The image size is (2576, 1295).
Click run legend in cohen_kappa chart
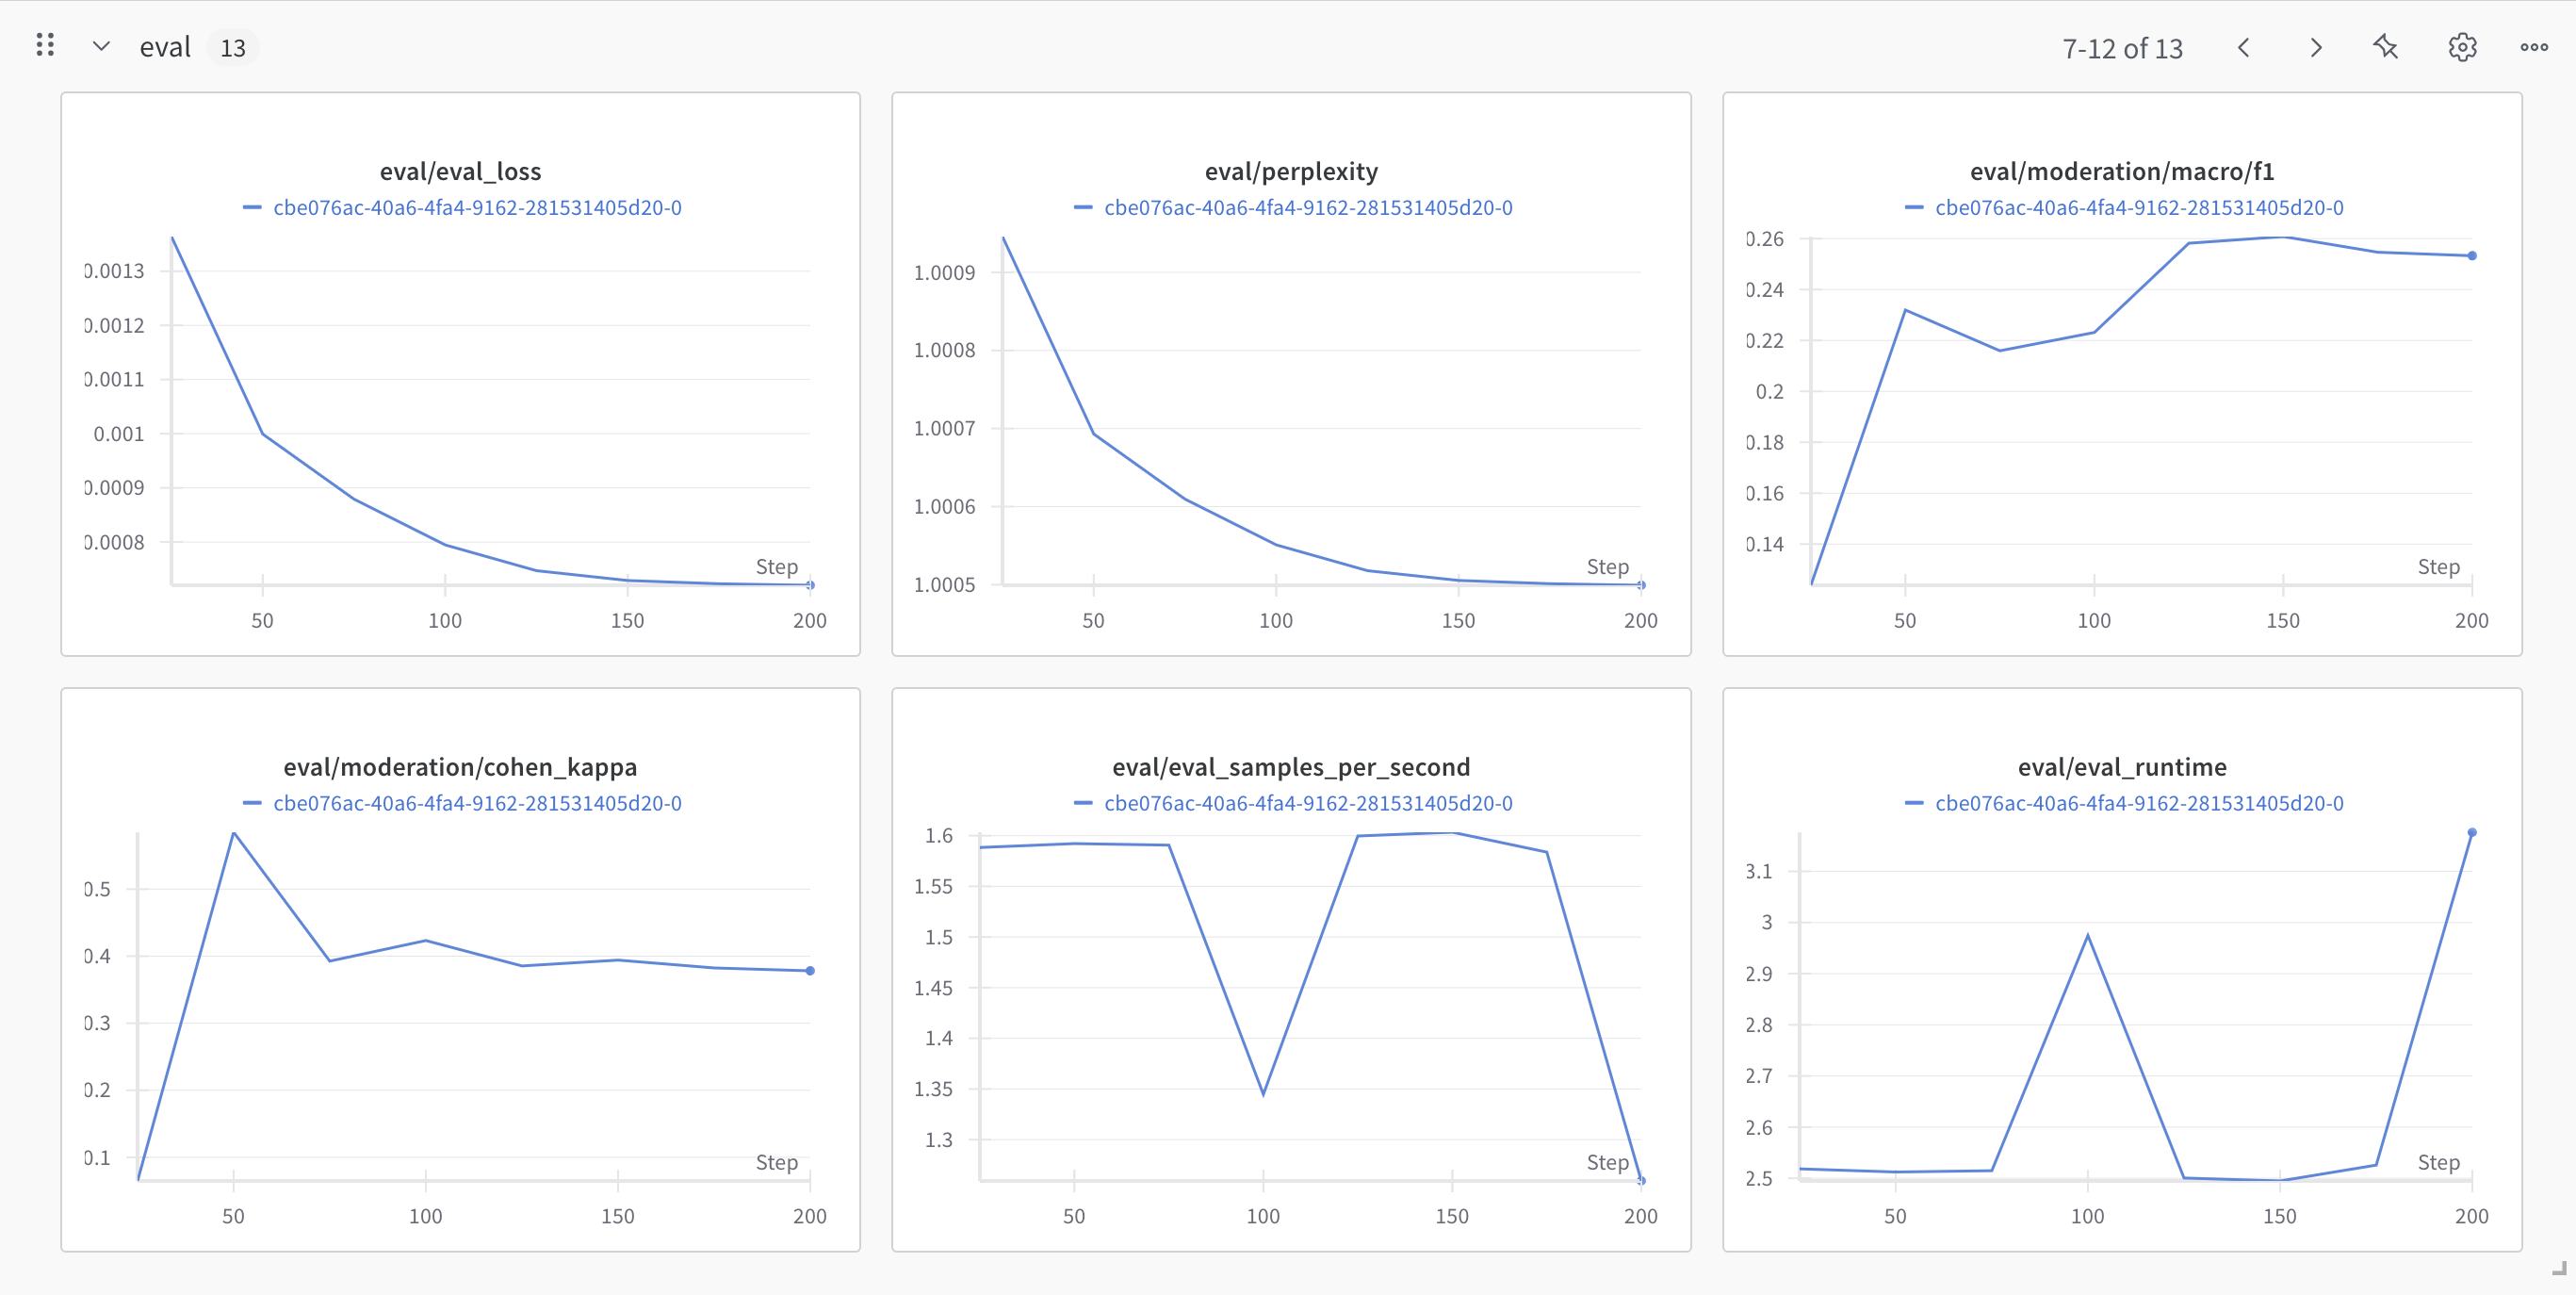(477, 803)
